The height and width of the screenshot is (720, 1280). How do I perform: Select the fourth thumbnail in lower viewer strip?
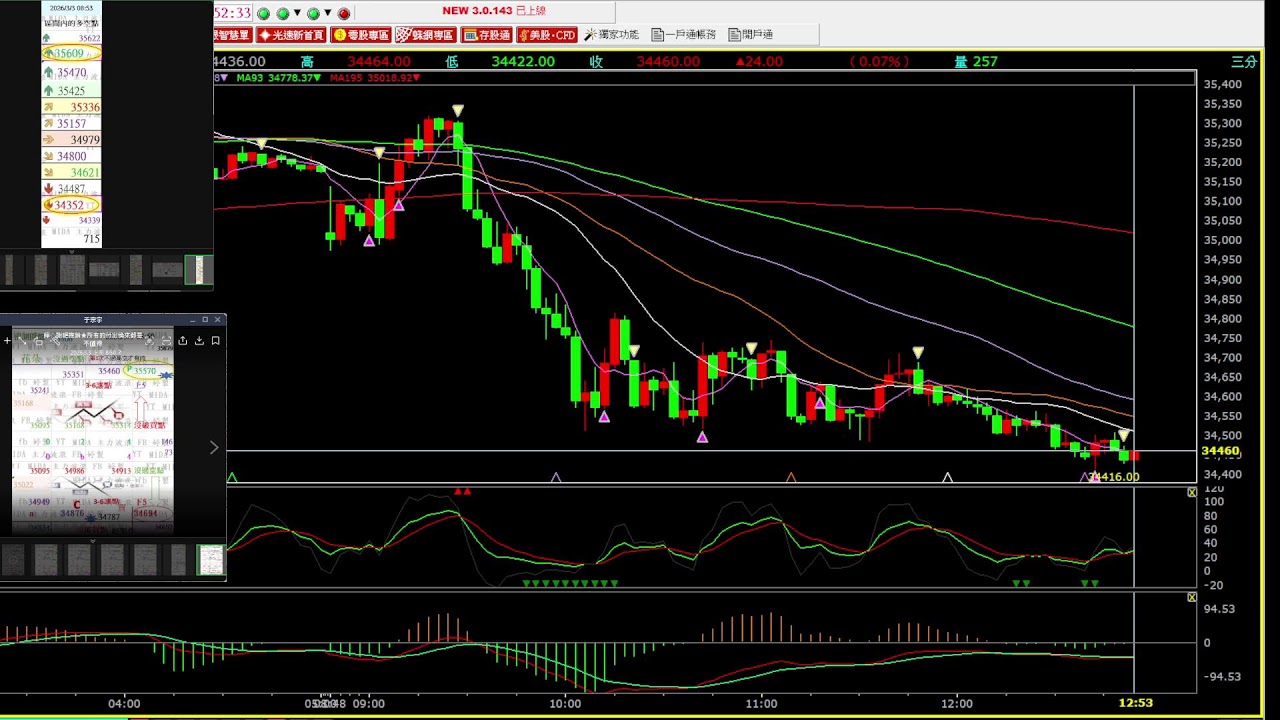tap(112, 560)
